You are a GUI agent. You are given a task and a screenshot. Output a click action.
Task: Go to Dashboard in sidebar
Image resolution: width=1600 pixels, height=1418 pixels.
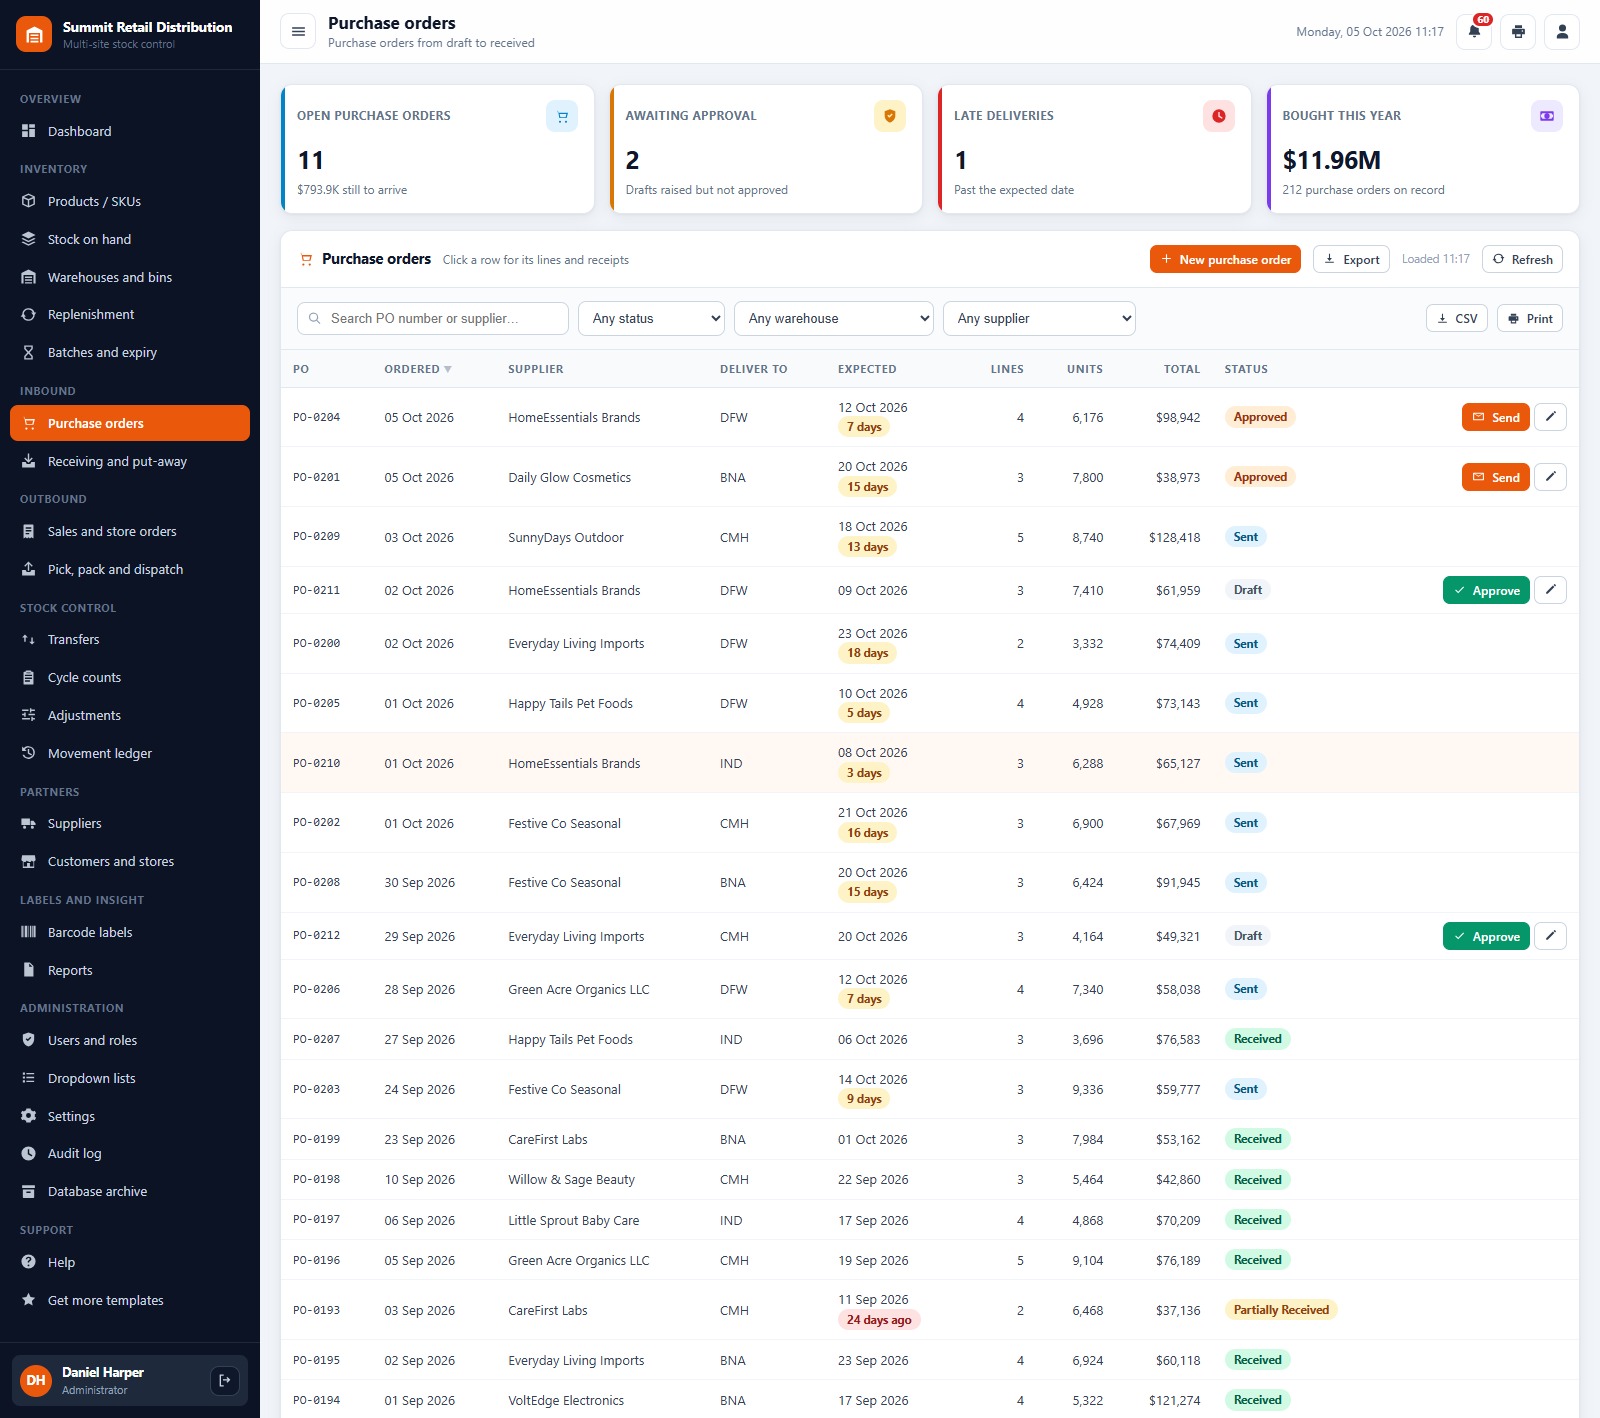point(130,131)
